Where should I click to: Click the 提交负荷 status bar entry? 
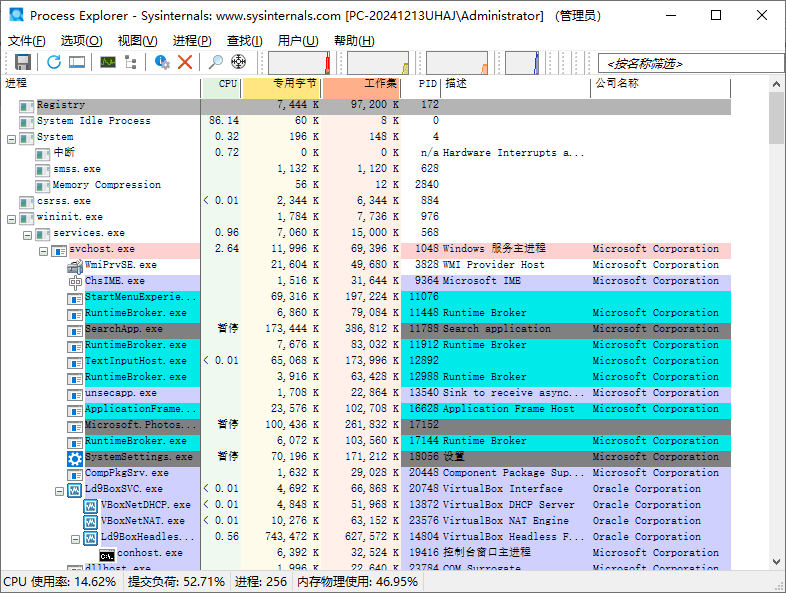(176, 582)
